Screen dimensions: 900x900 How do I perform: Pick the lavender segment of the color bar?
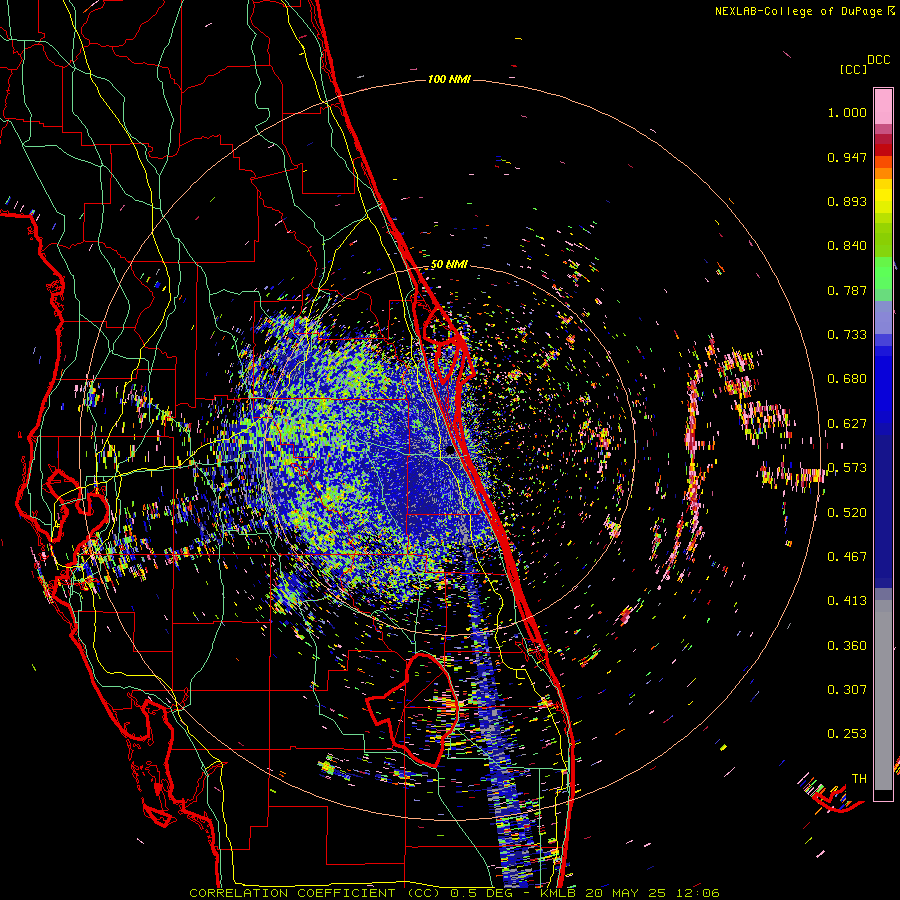(x=883, y=319)
